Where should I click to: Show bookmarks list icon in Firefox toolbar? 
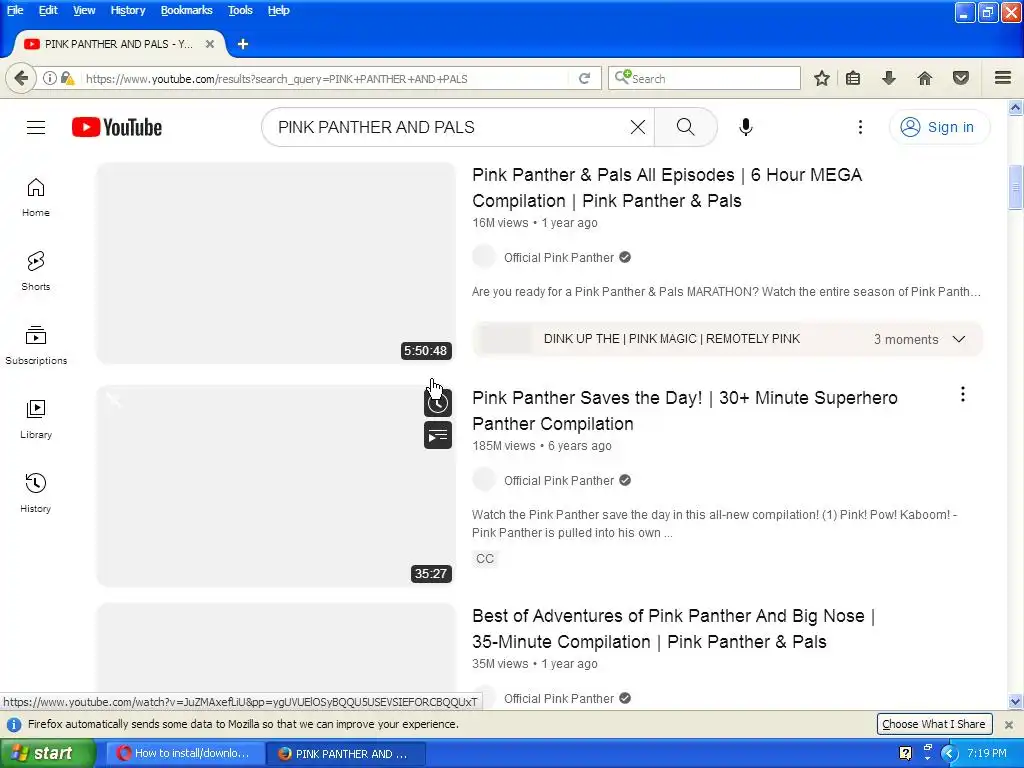[853, 78]
